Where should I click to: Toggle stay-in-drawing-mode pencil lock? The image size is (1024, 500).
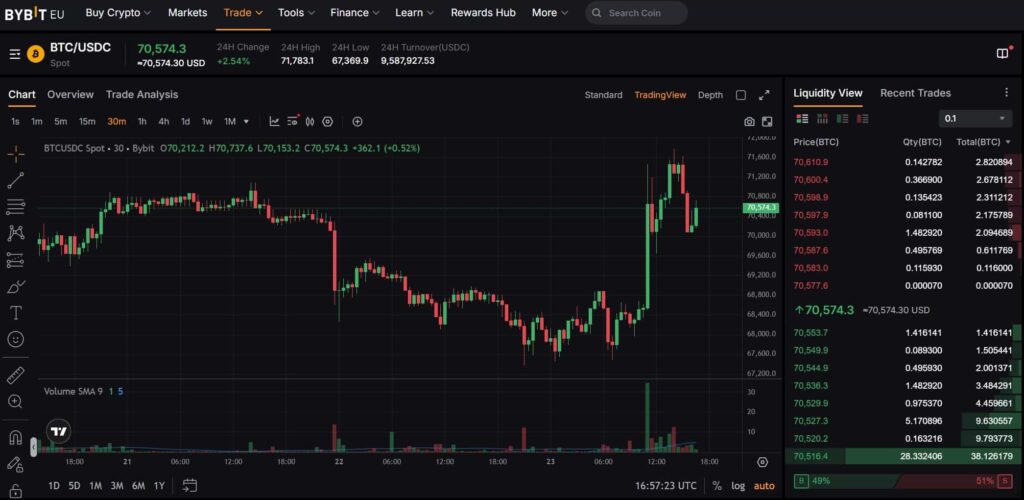[16, 463]
